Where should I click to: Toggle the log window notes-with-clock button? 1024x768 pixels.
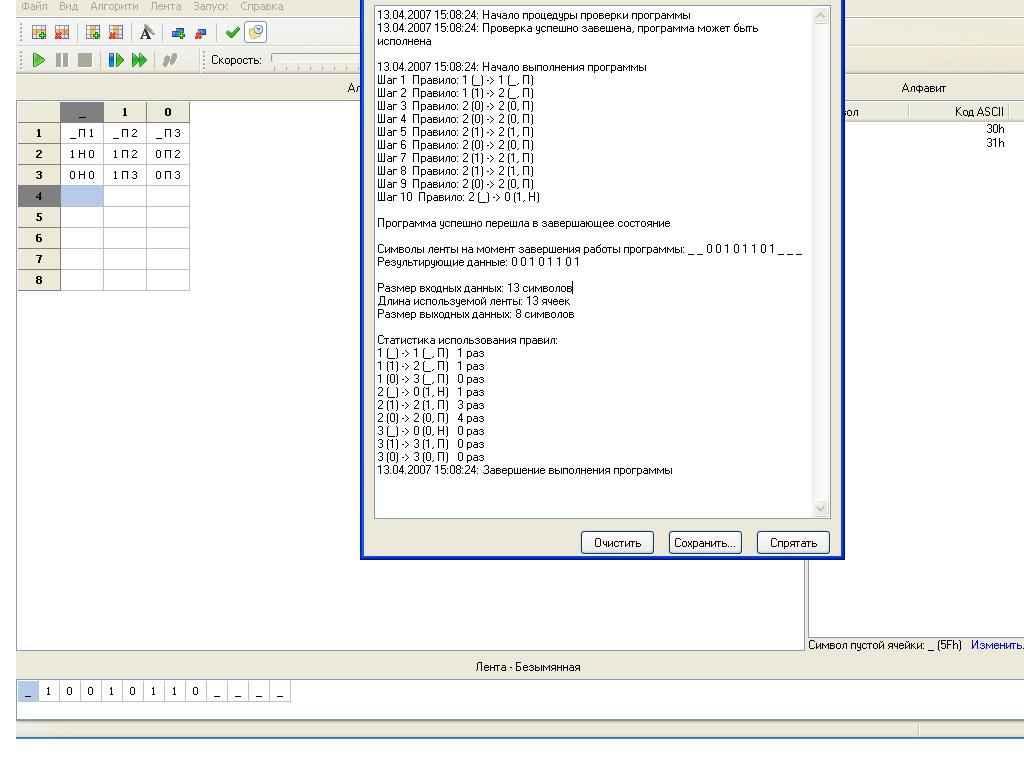(x=256, y=33)
